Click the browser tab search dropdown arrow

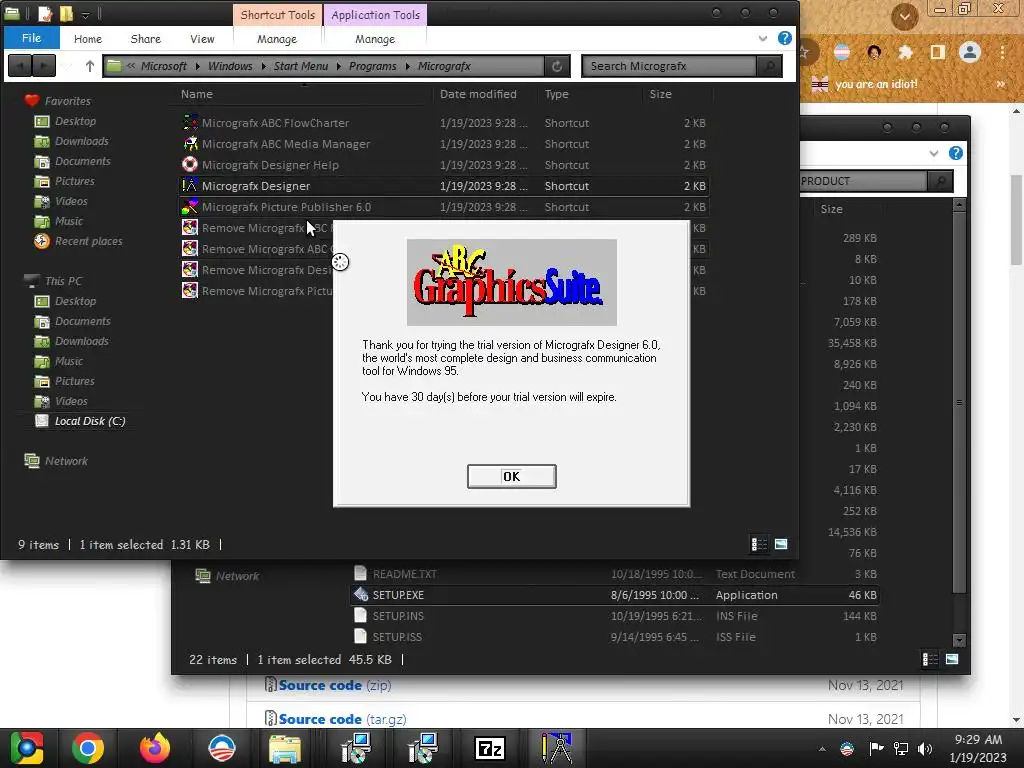(x=904, y=16)
